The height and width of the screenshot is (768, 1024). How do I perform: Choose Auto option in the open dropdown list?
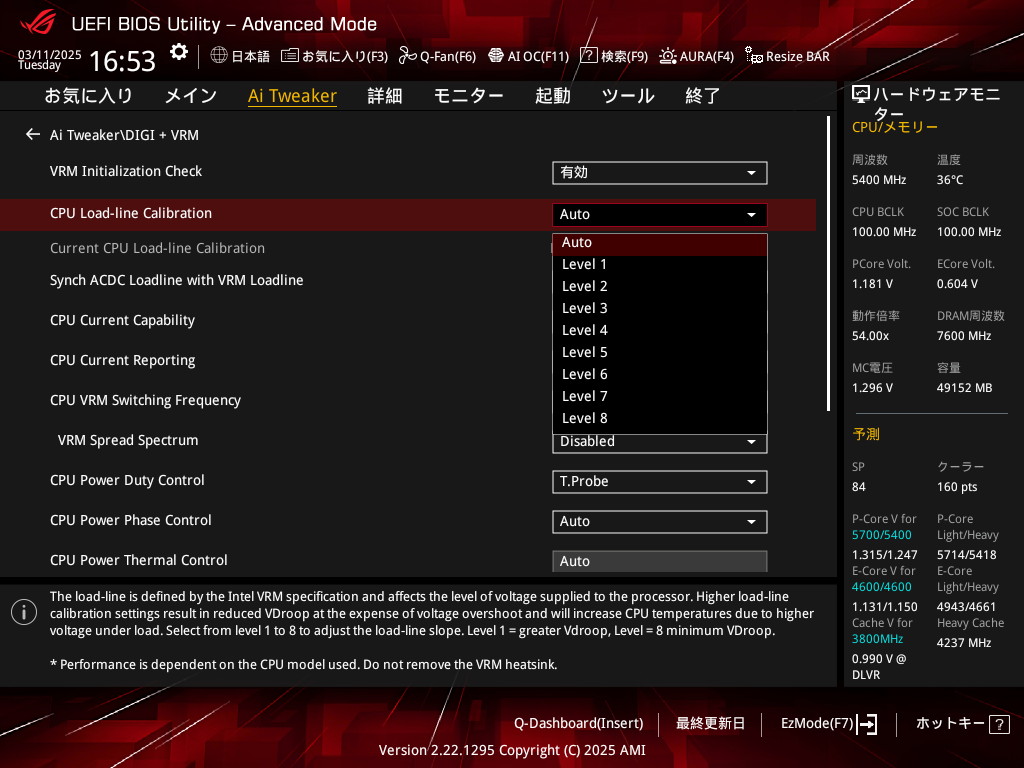pos(577,243)
